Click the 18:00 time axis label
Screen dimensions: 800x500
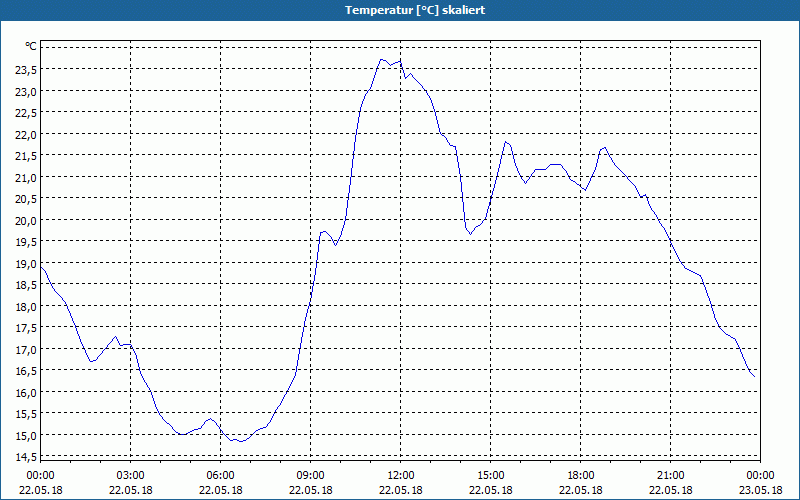point(581,476)
